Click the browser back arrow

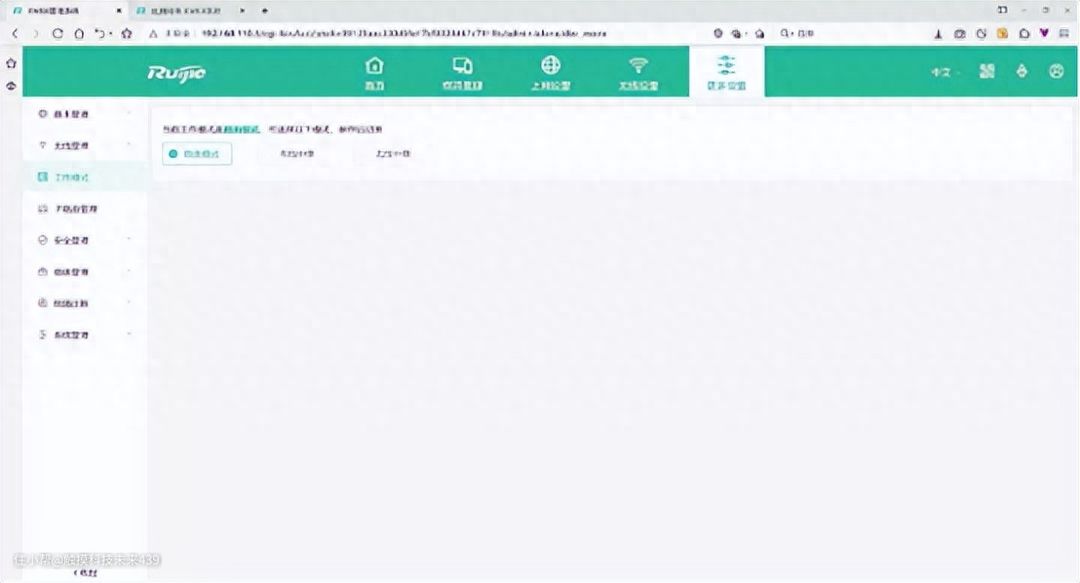[15, 33]
